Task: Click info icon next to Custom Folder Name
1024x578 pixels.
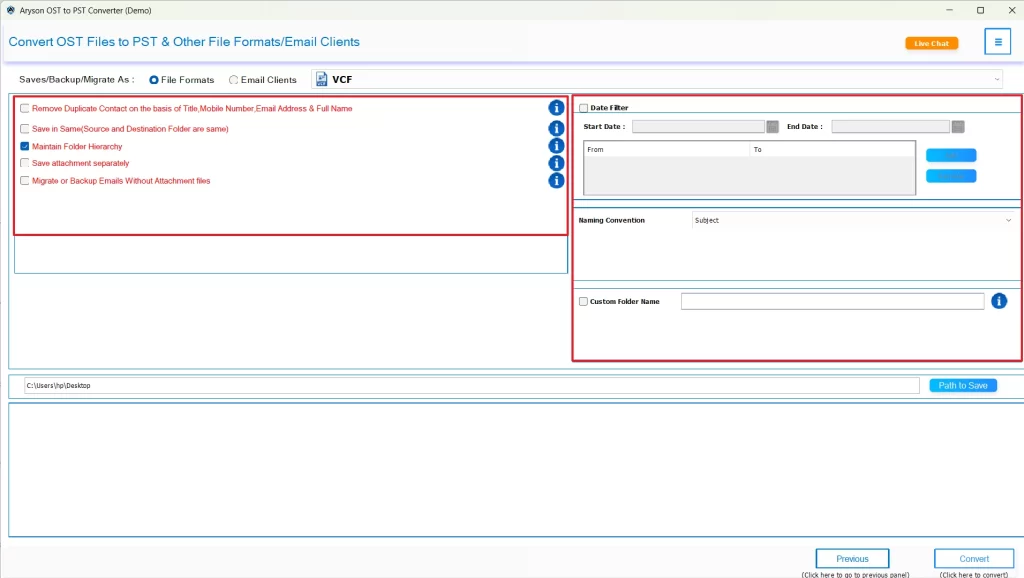Action: click(998, 301)
